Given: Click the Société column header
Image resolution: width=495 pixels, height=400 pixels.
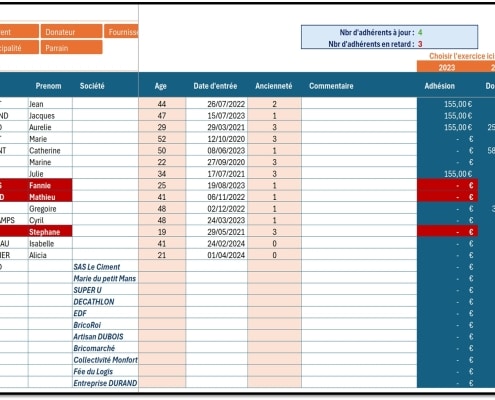Looking at the screenshot, I should click(x=92, y=86).
